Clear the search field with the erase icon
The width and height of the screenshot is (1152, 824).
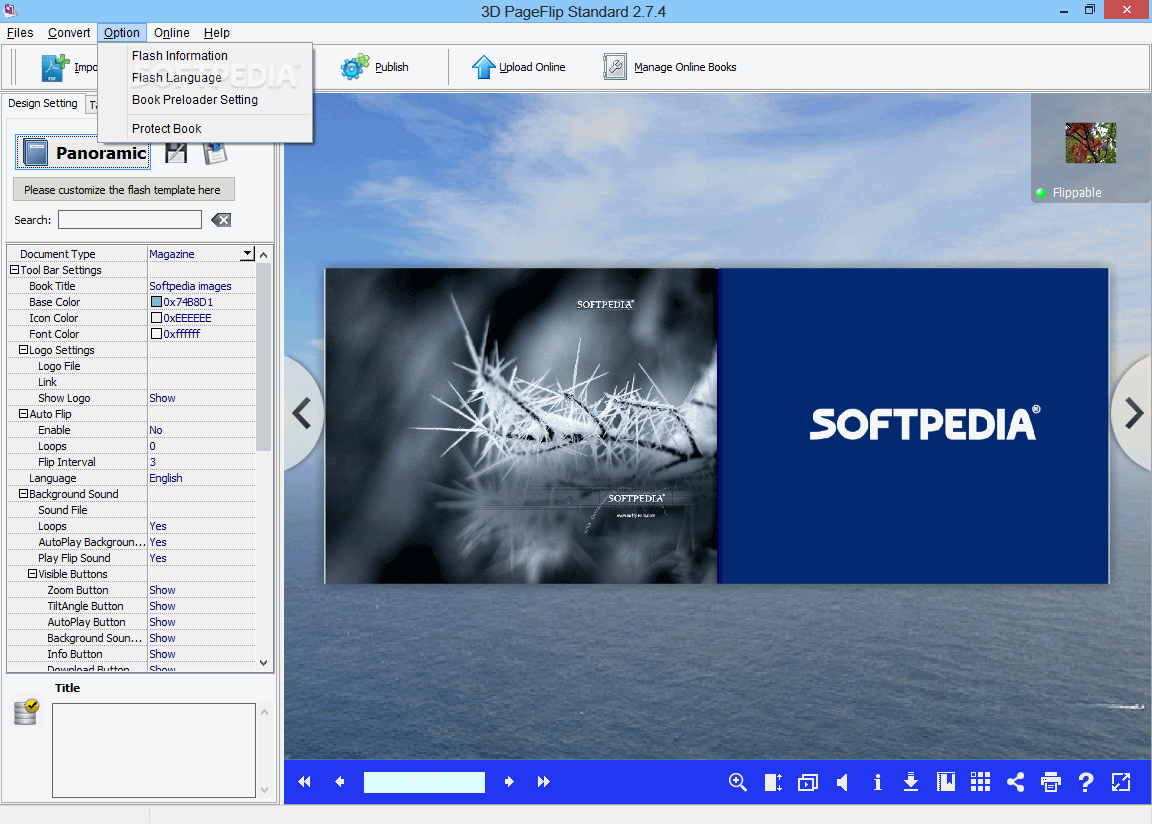[x=221, y=220]
